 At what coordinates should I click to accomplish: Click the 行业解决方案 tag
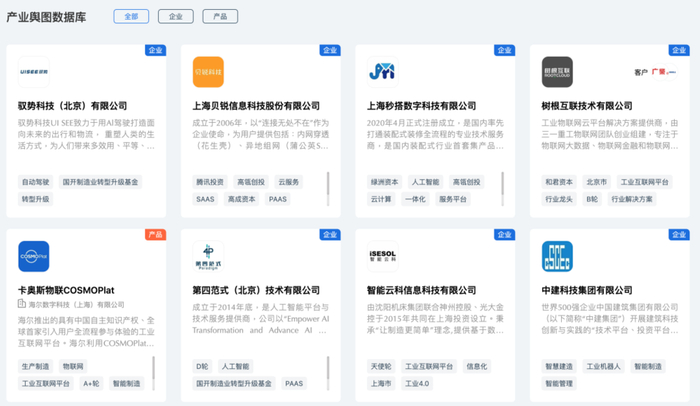click(x=632, y=199)
